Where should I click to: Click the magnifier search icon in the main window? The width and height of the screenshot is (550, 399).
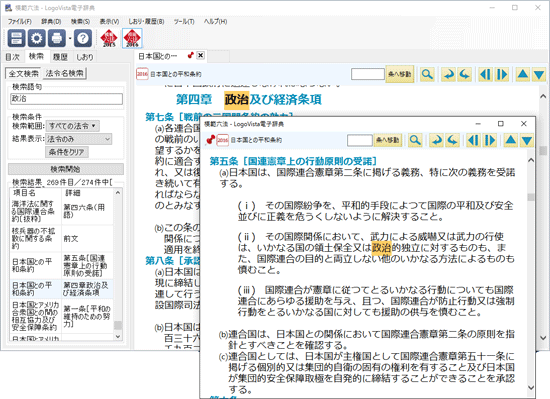[x=427, y=74]
